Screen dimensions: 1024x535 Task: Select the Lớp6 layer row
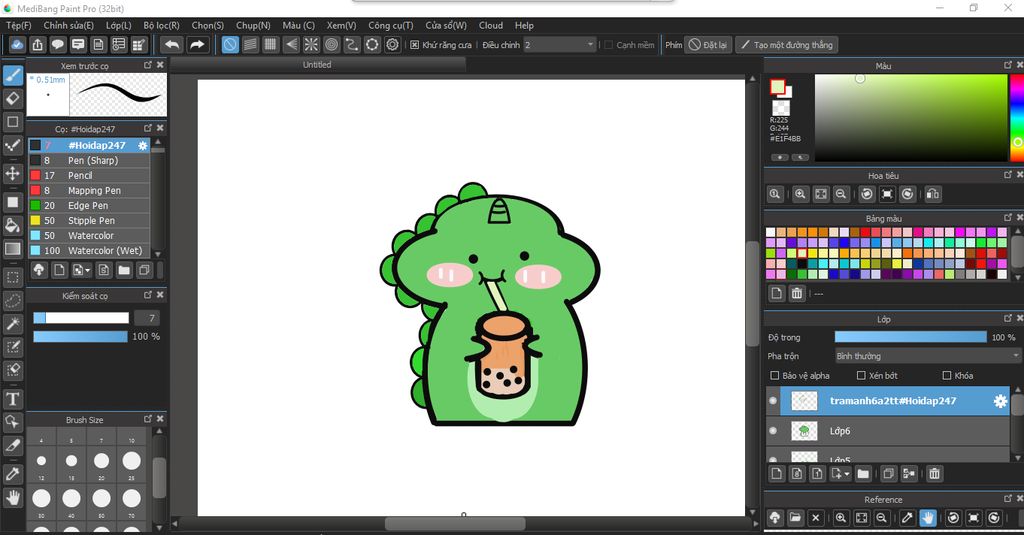tap(888, 431)
